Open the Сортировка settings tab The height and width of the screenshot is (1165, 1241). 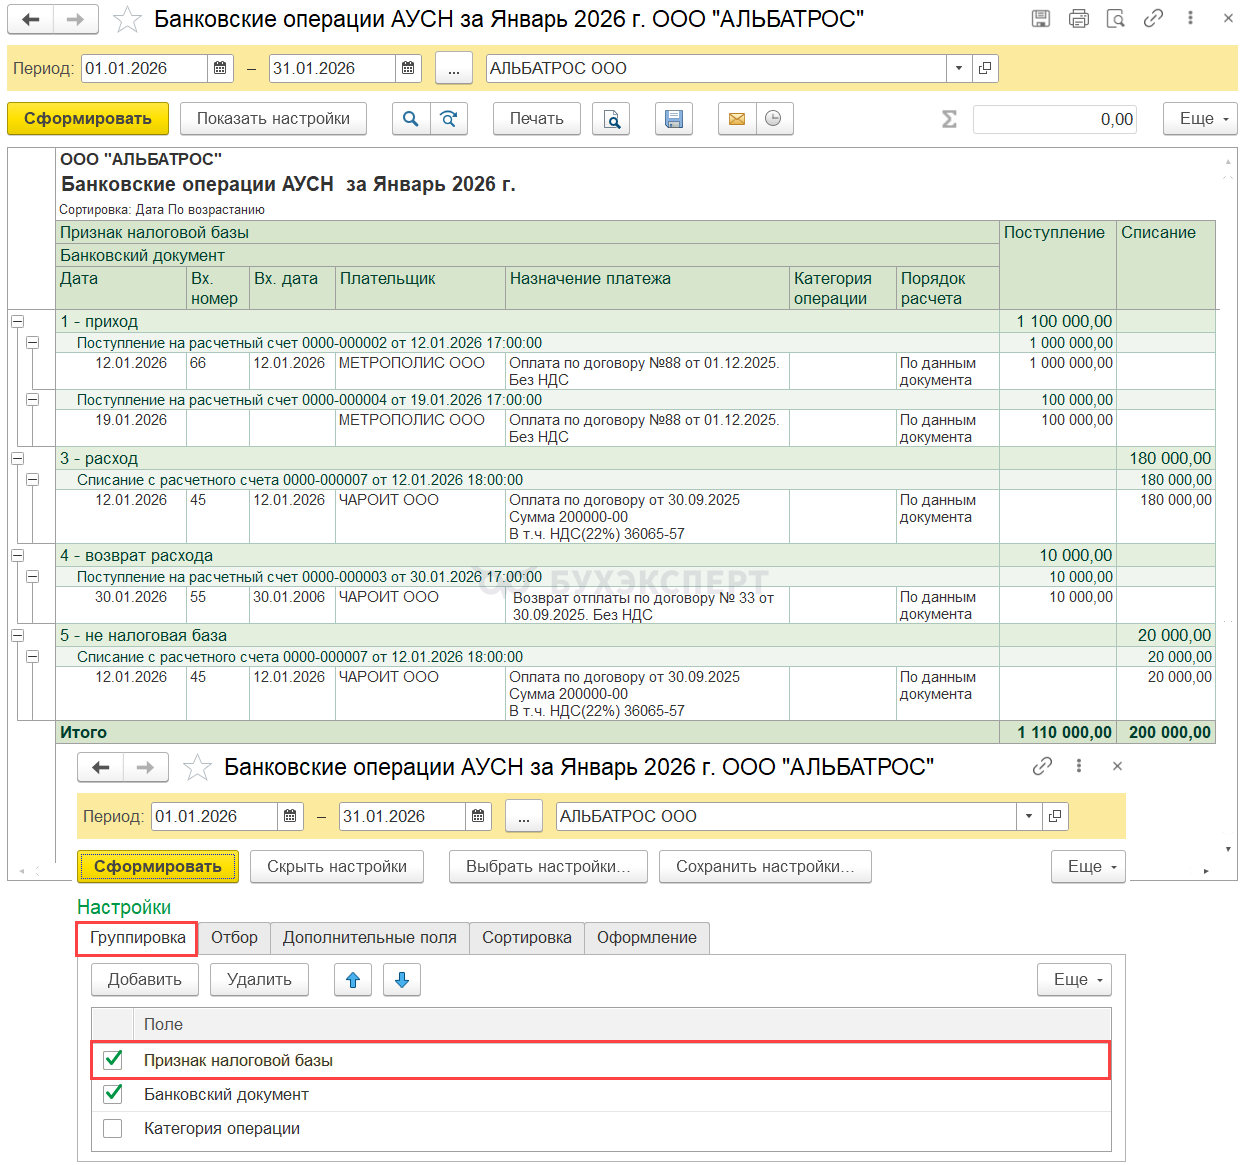526,938
